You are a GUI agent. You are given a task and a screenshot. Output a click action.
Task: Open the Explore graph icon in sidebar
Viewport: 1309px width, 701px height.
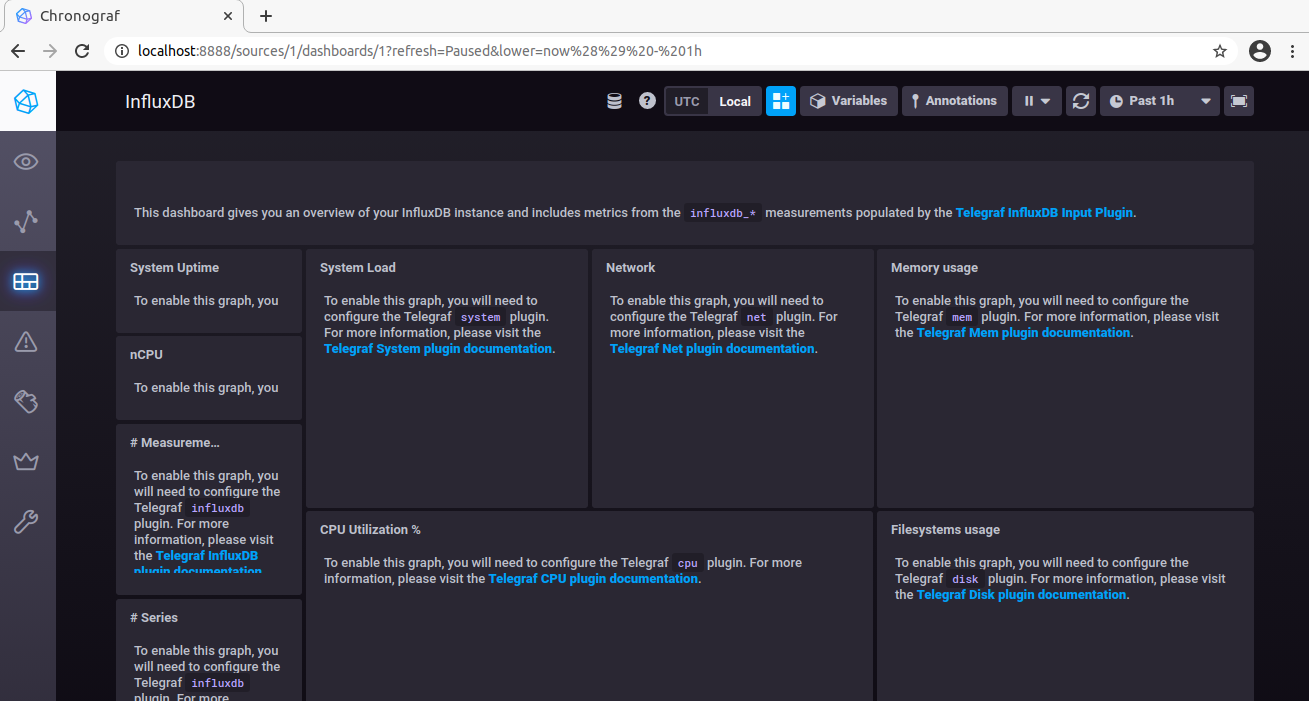(27, 222)
